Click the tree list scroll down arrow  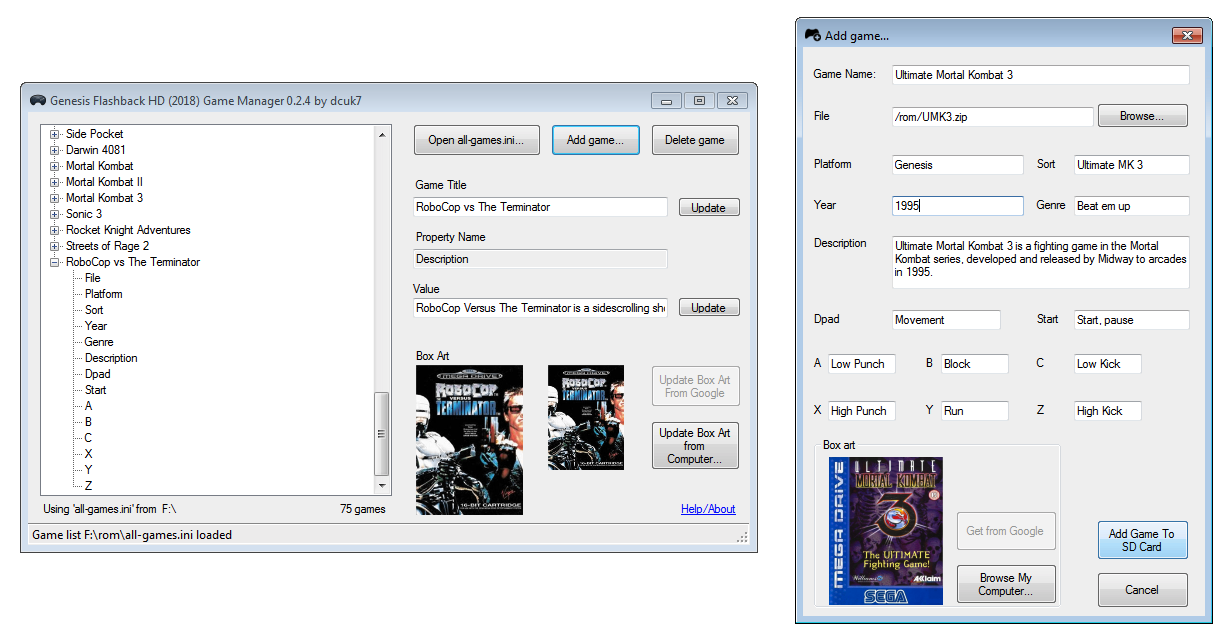click(x=381, y=486)
